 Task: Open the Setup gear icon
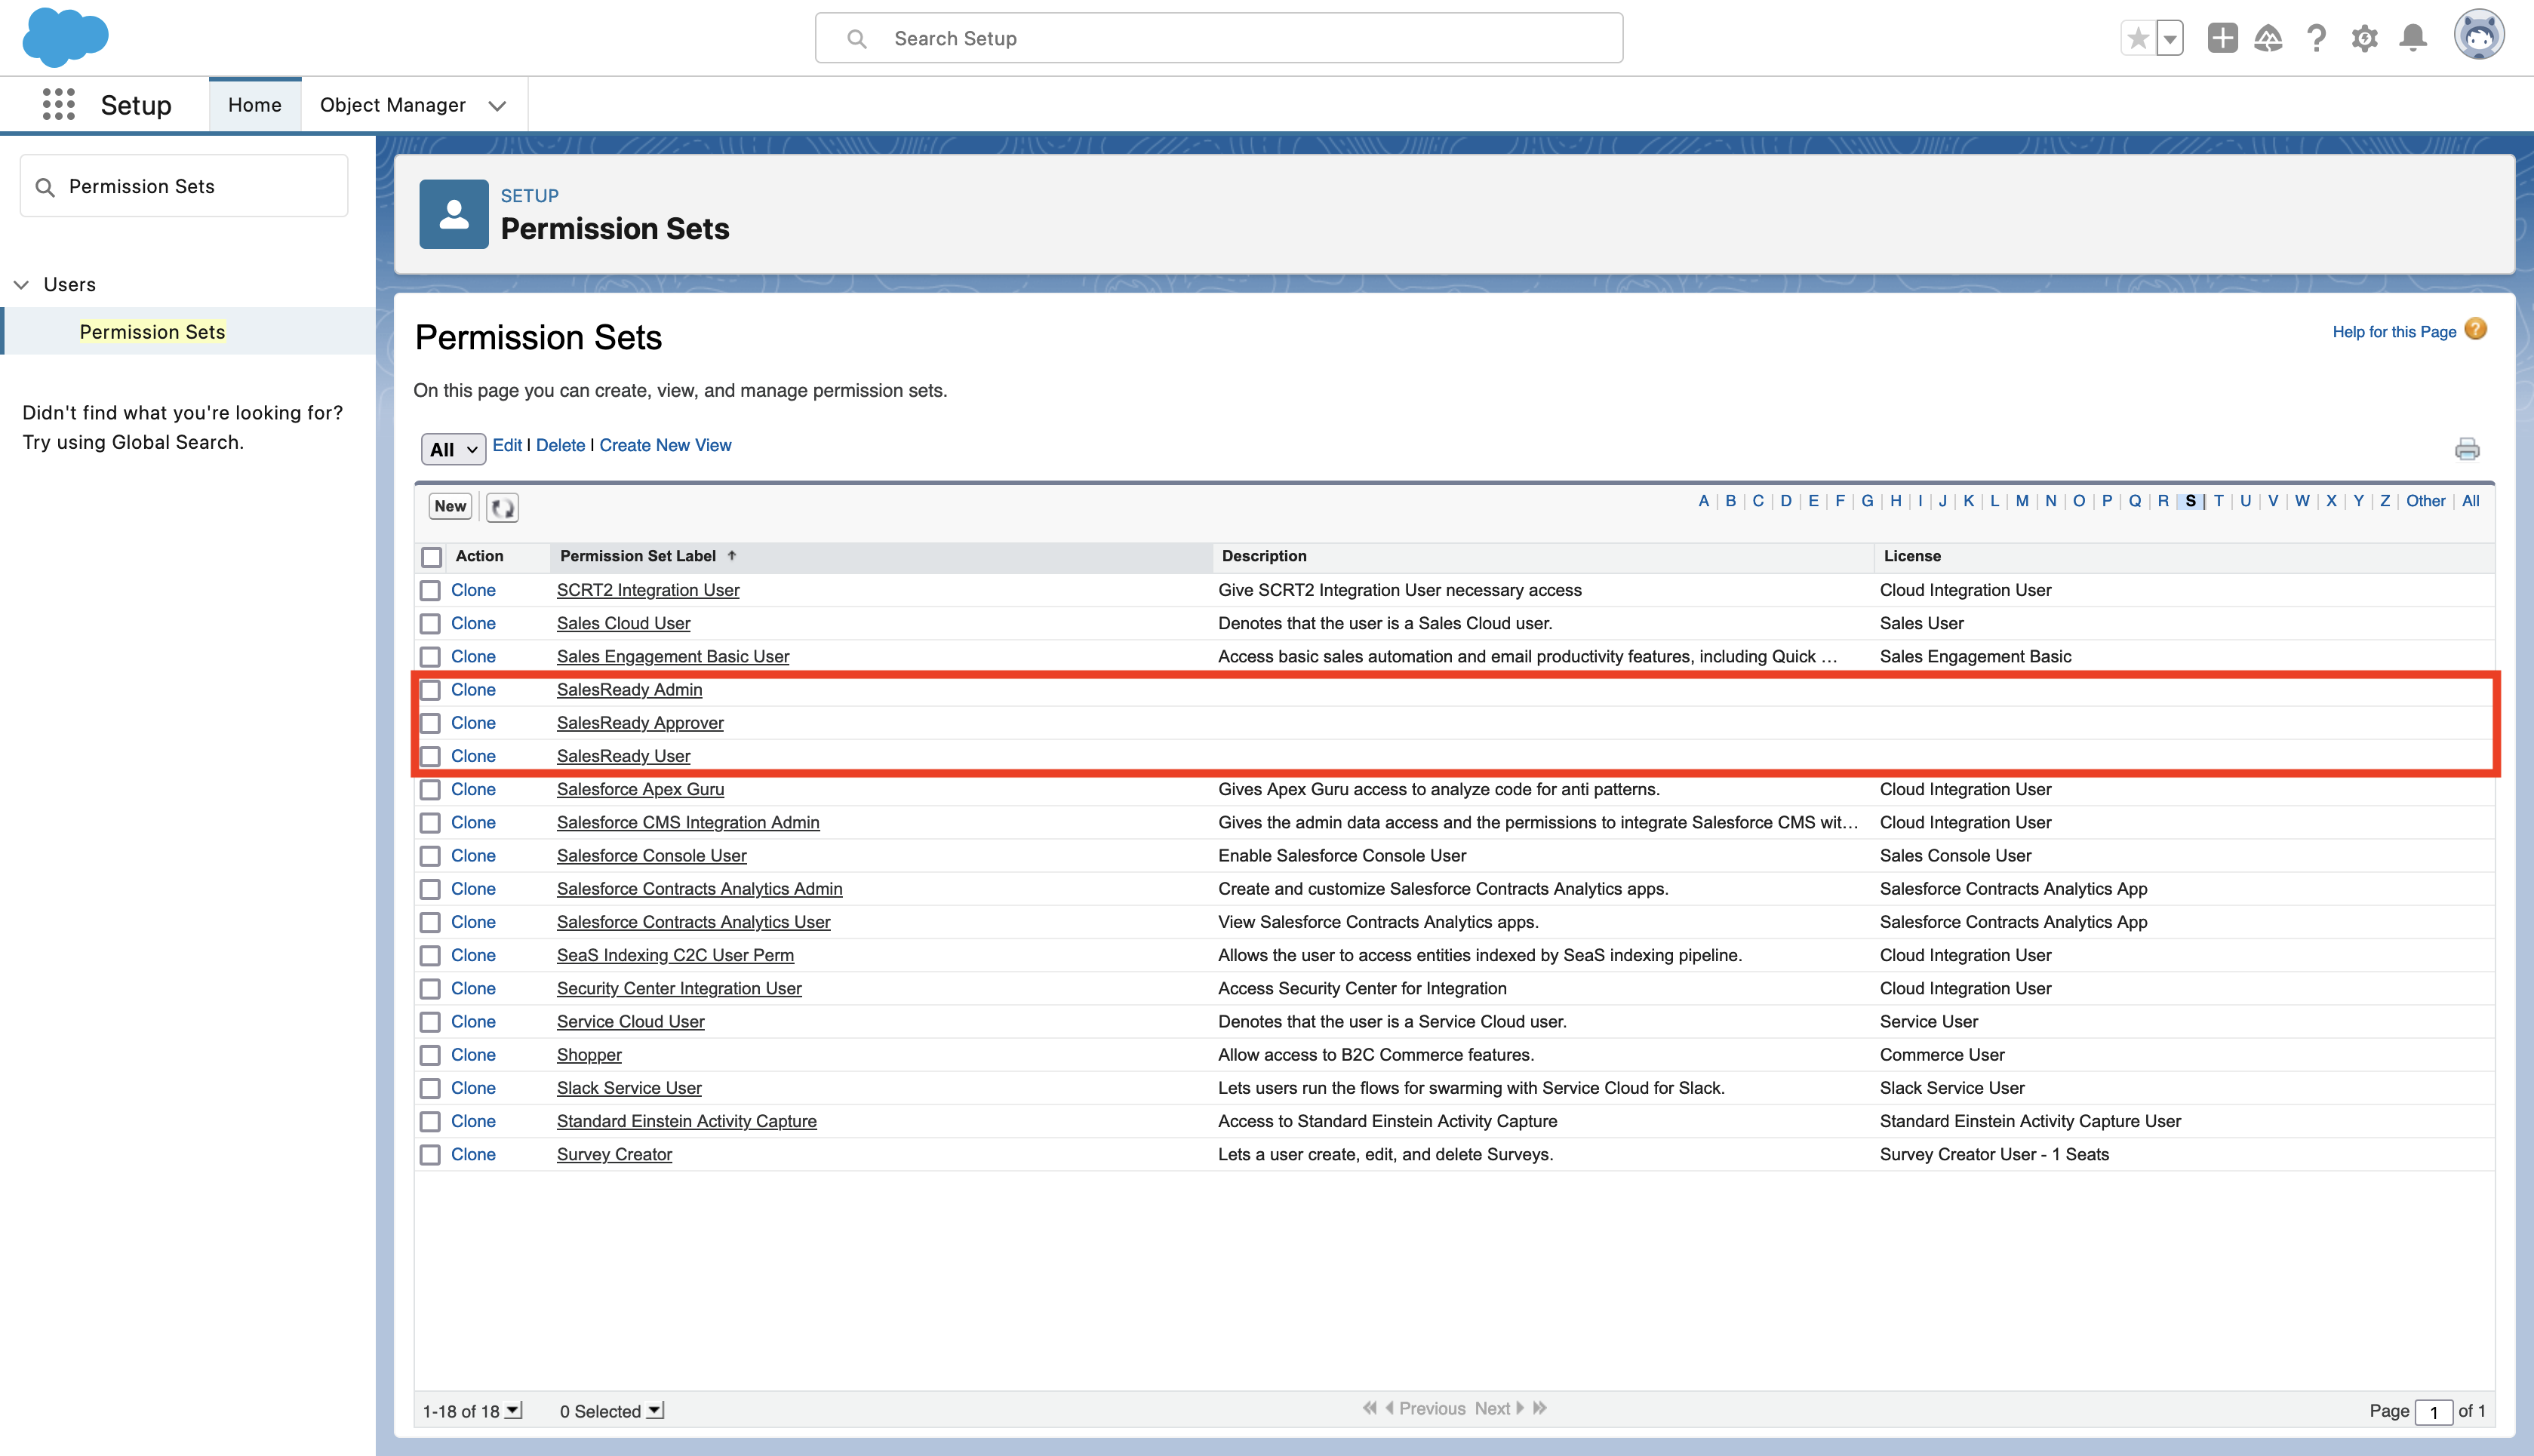(x=2364, y=38)
